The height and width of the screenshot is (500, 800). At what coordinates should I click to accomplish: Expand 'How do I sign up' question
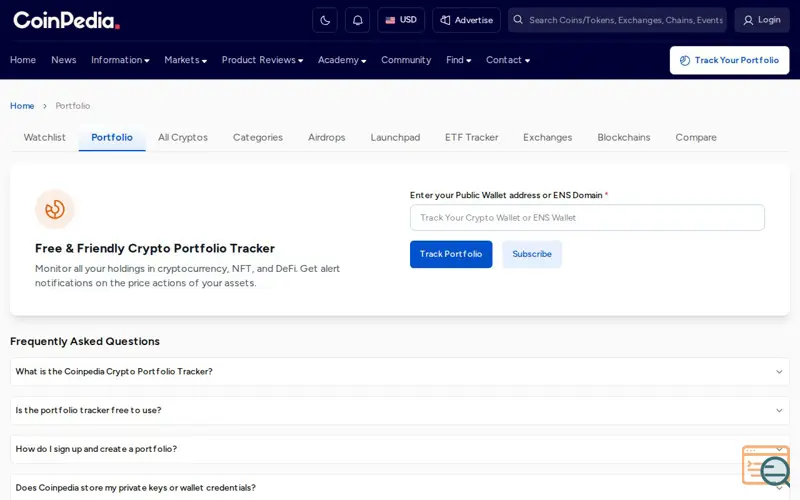click(399, 449)
